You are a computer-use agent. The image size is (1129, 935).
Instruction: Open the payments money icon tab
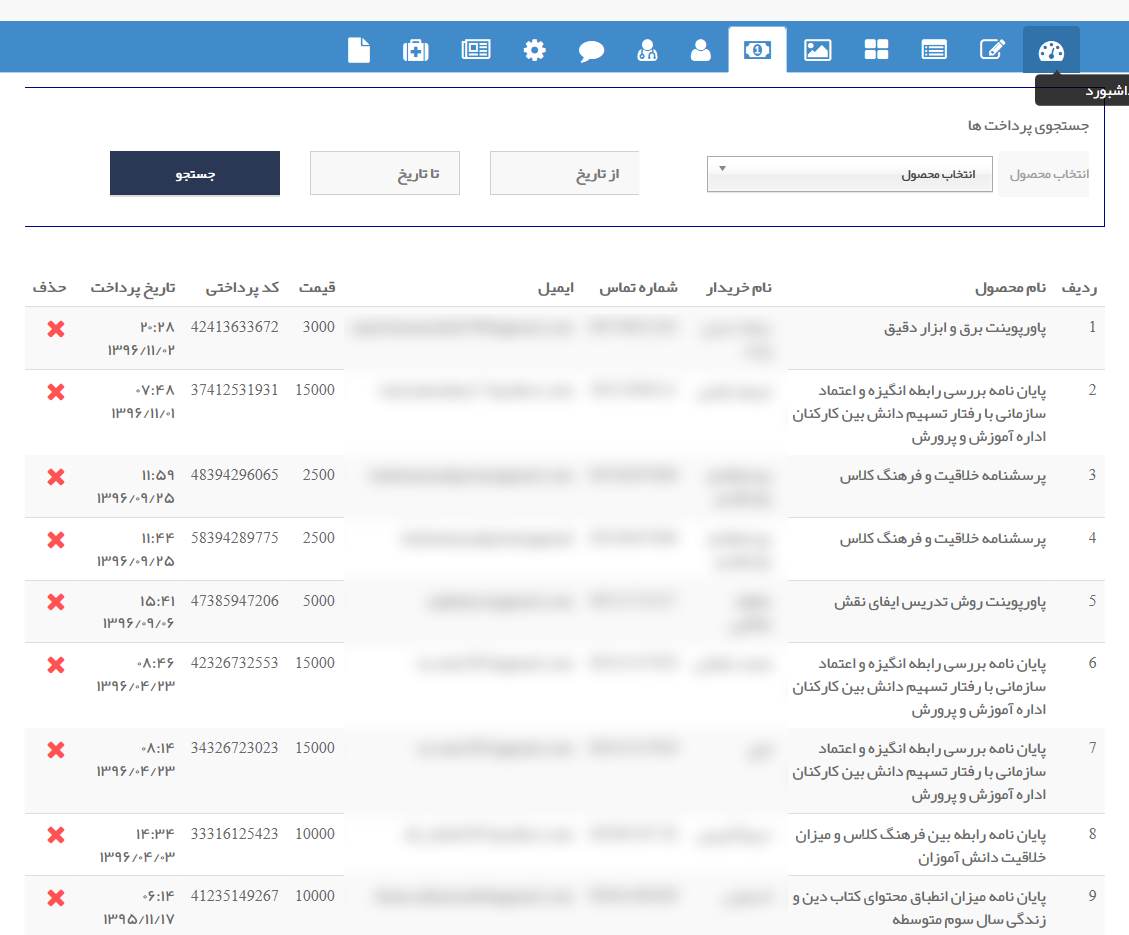click(758, 50)
